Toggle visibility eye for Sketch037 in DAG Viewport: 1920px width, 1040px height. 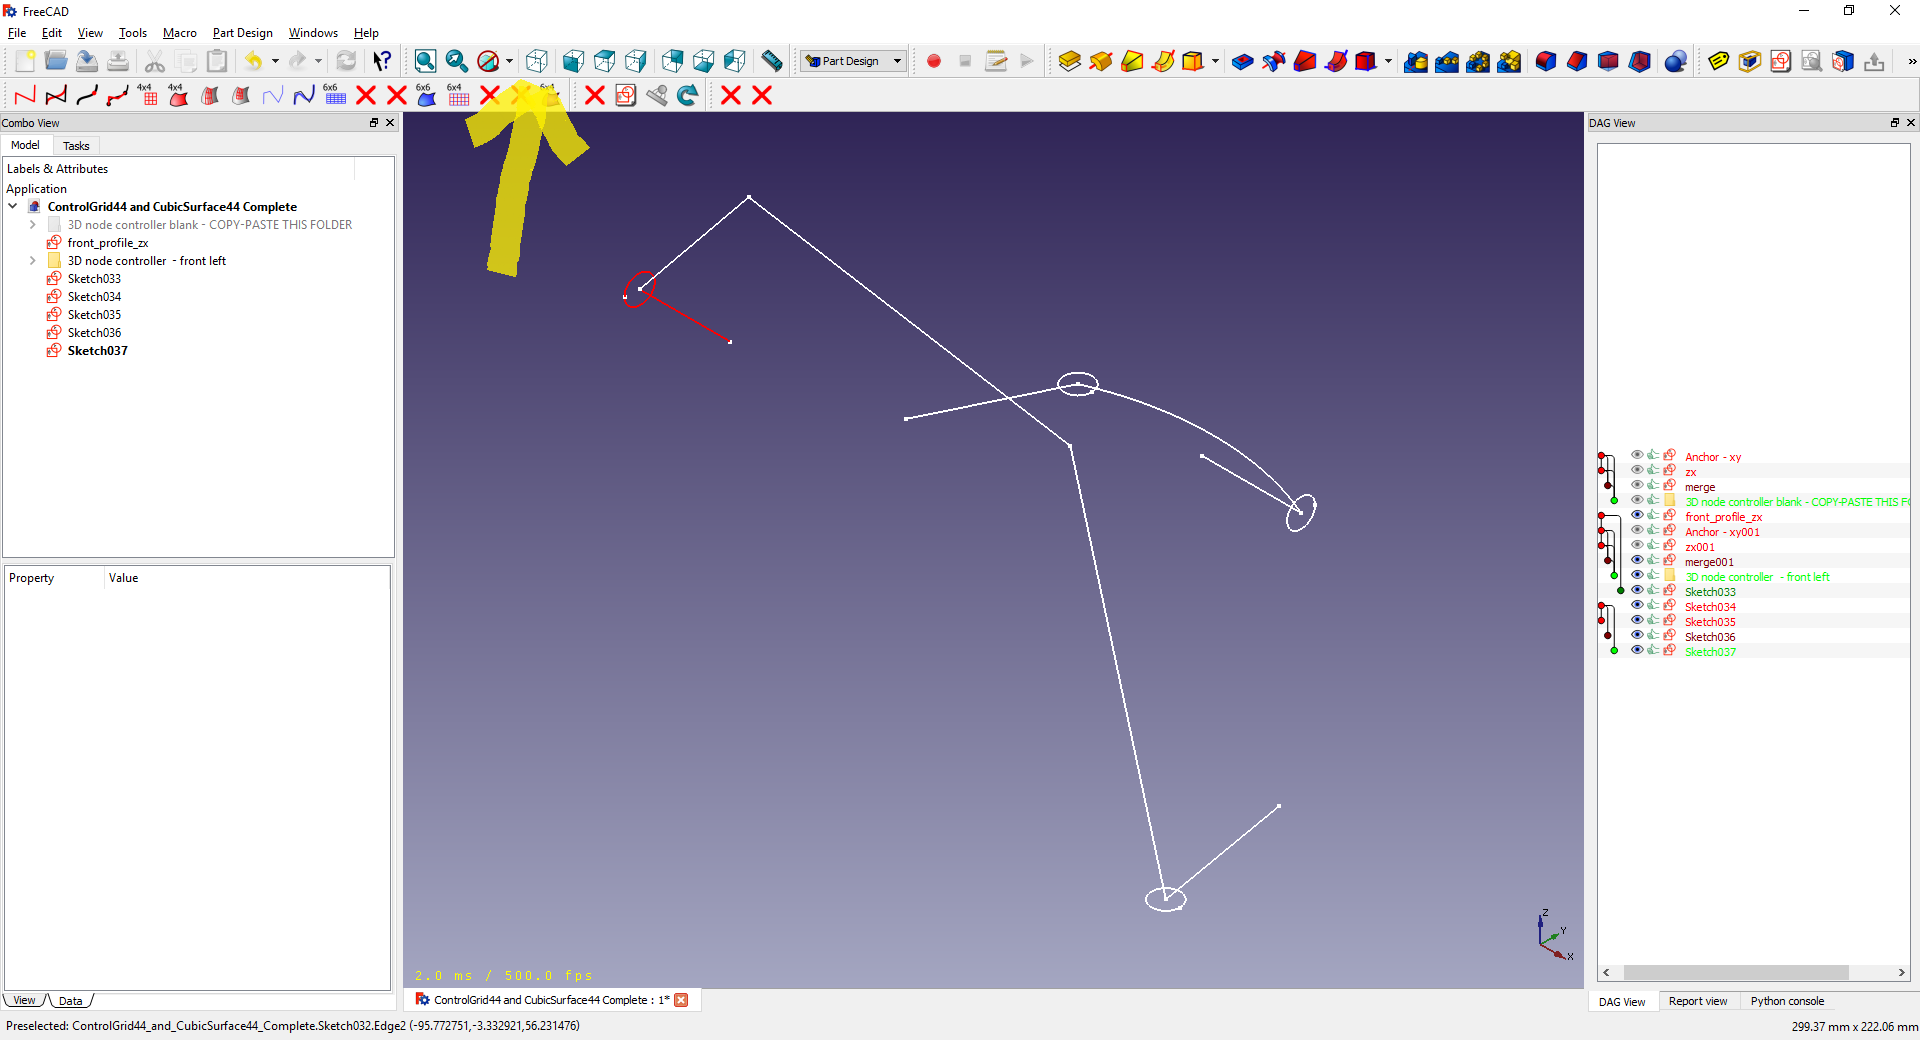click(x=1637, y=650)
